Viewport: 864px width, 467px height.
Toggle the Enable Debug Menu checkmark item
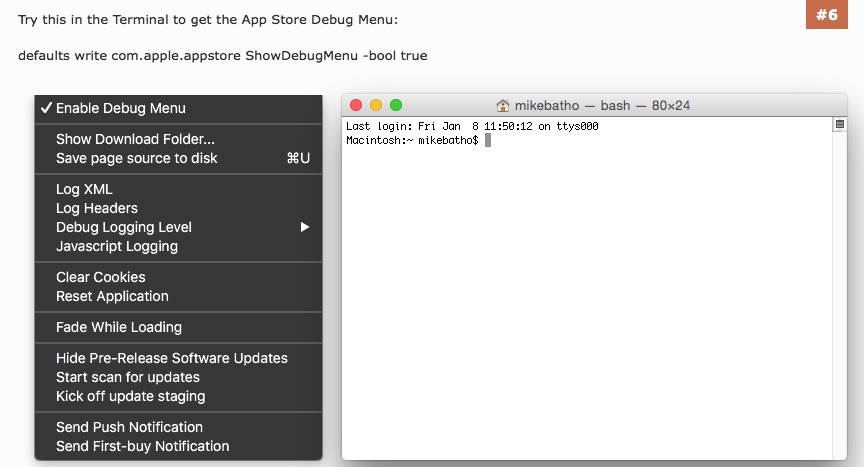pos(179,108)
